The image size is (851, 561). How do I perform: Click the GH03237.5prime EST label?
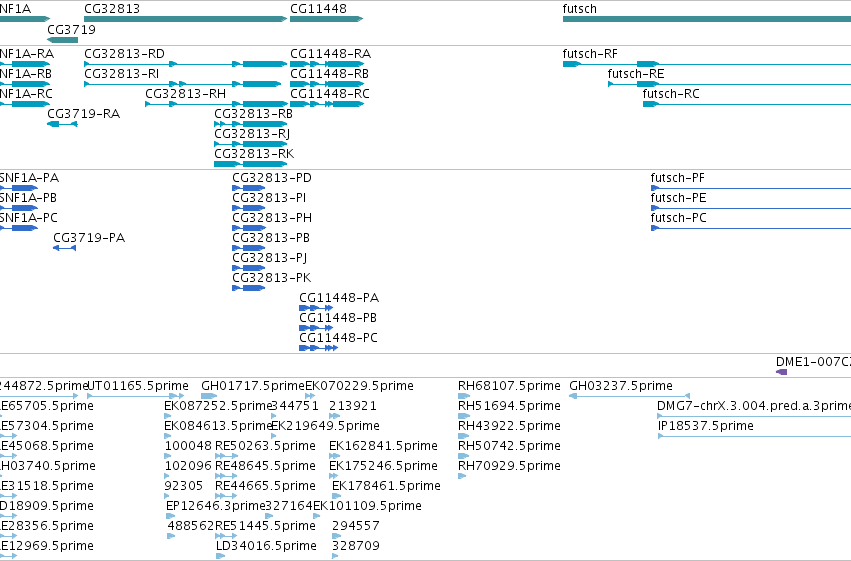[x=621, y=386]
